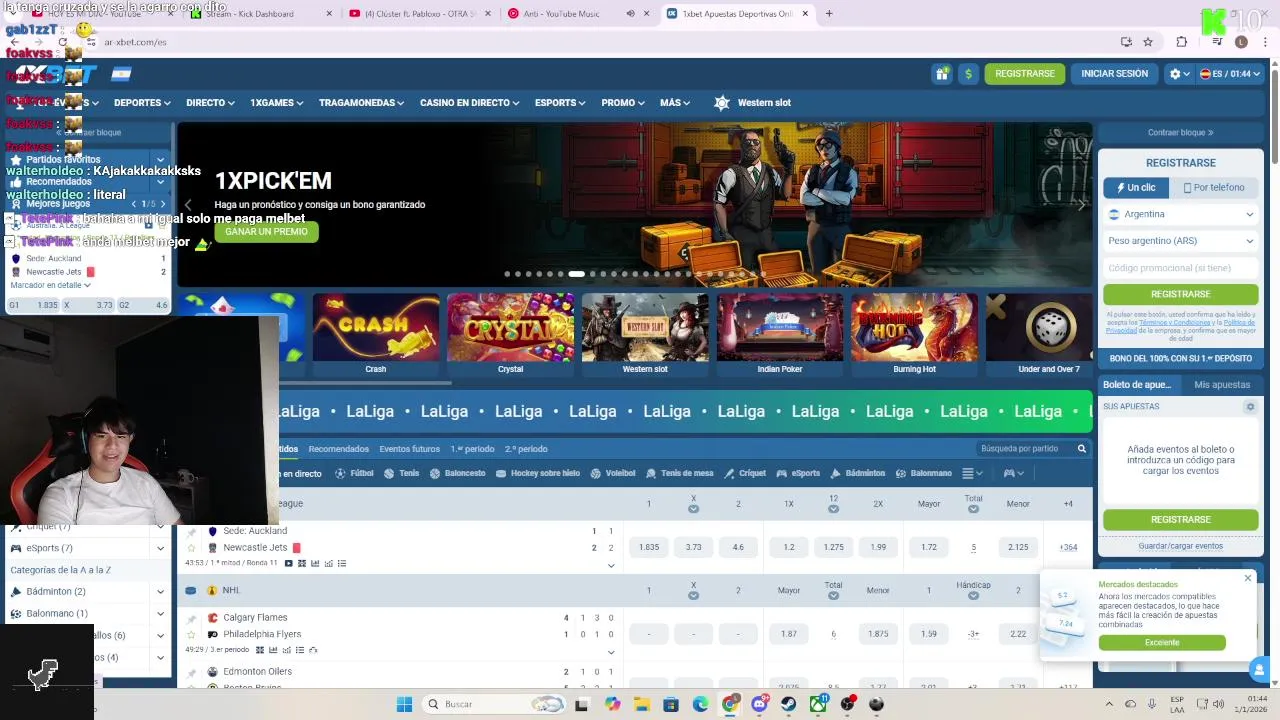Open bet slip settings gear icon
The width and height of the screenshot is (1280, 720).
click(x=1250, y=407)
